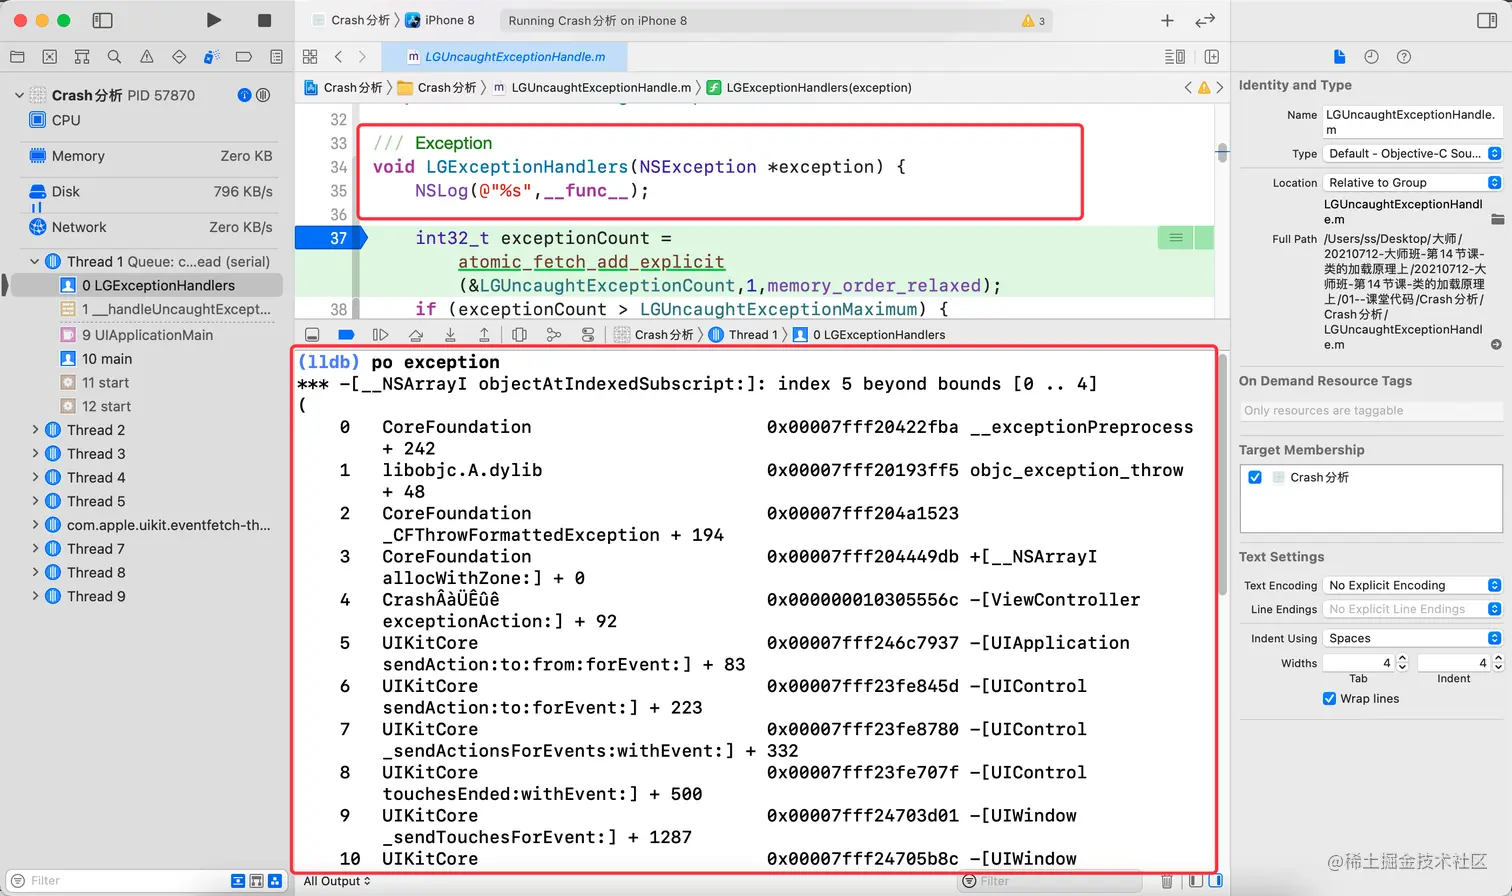Expand the com.apple.uikit.eventfetch thread
The image size is (1512, 896).
pyautogui.click(x=35, y=525)
